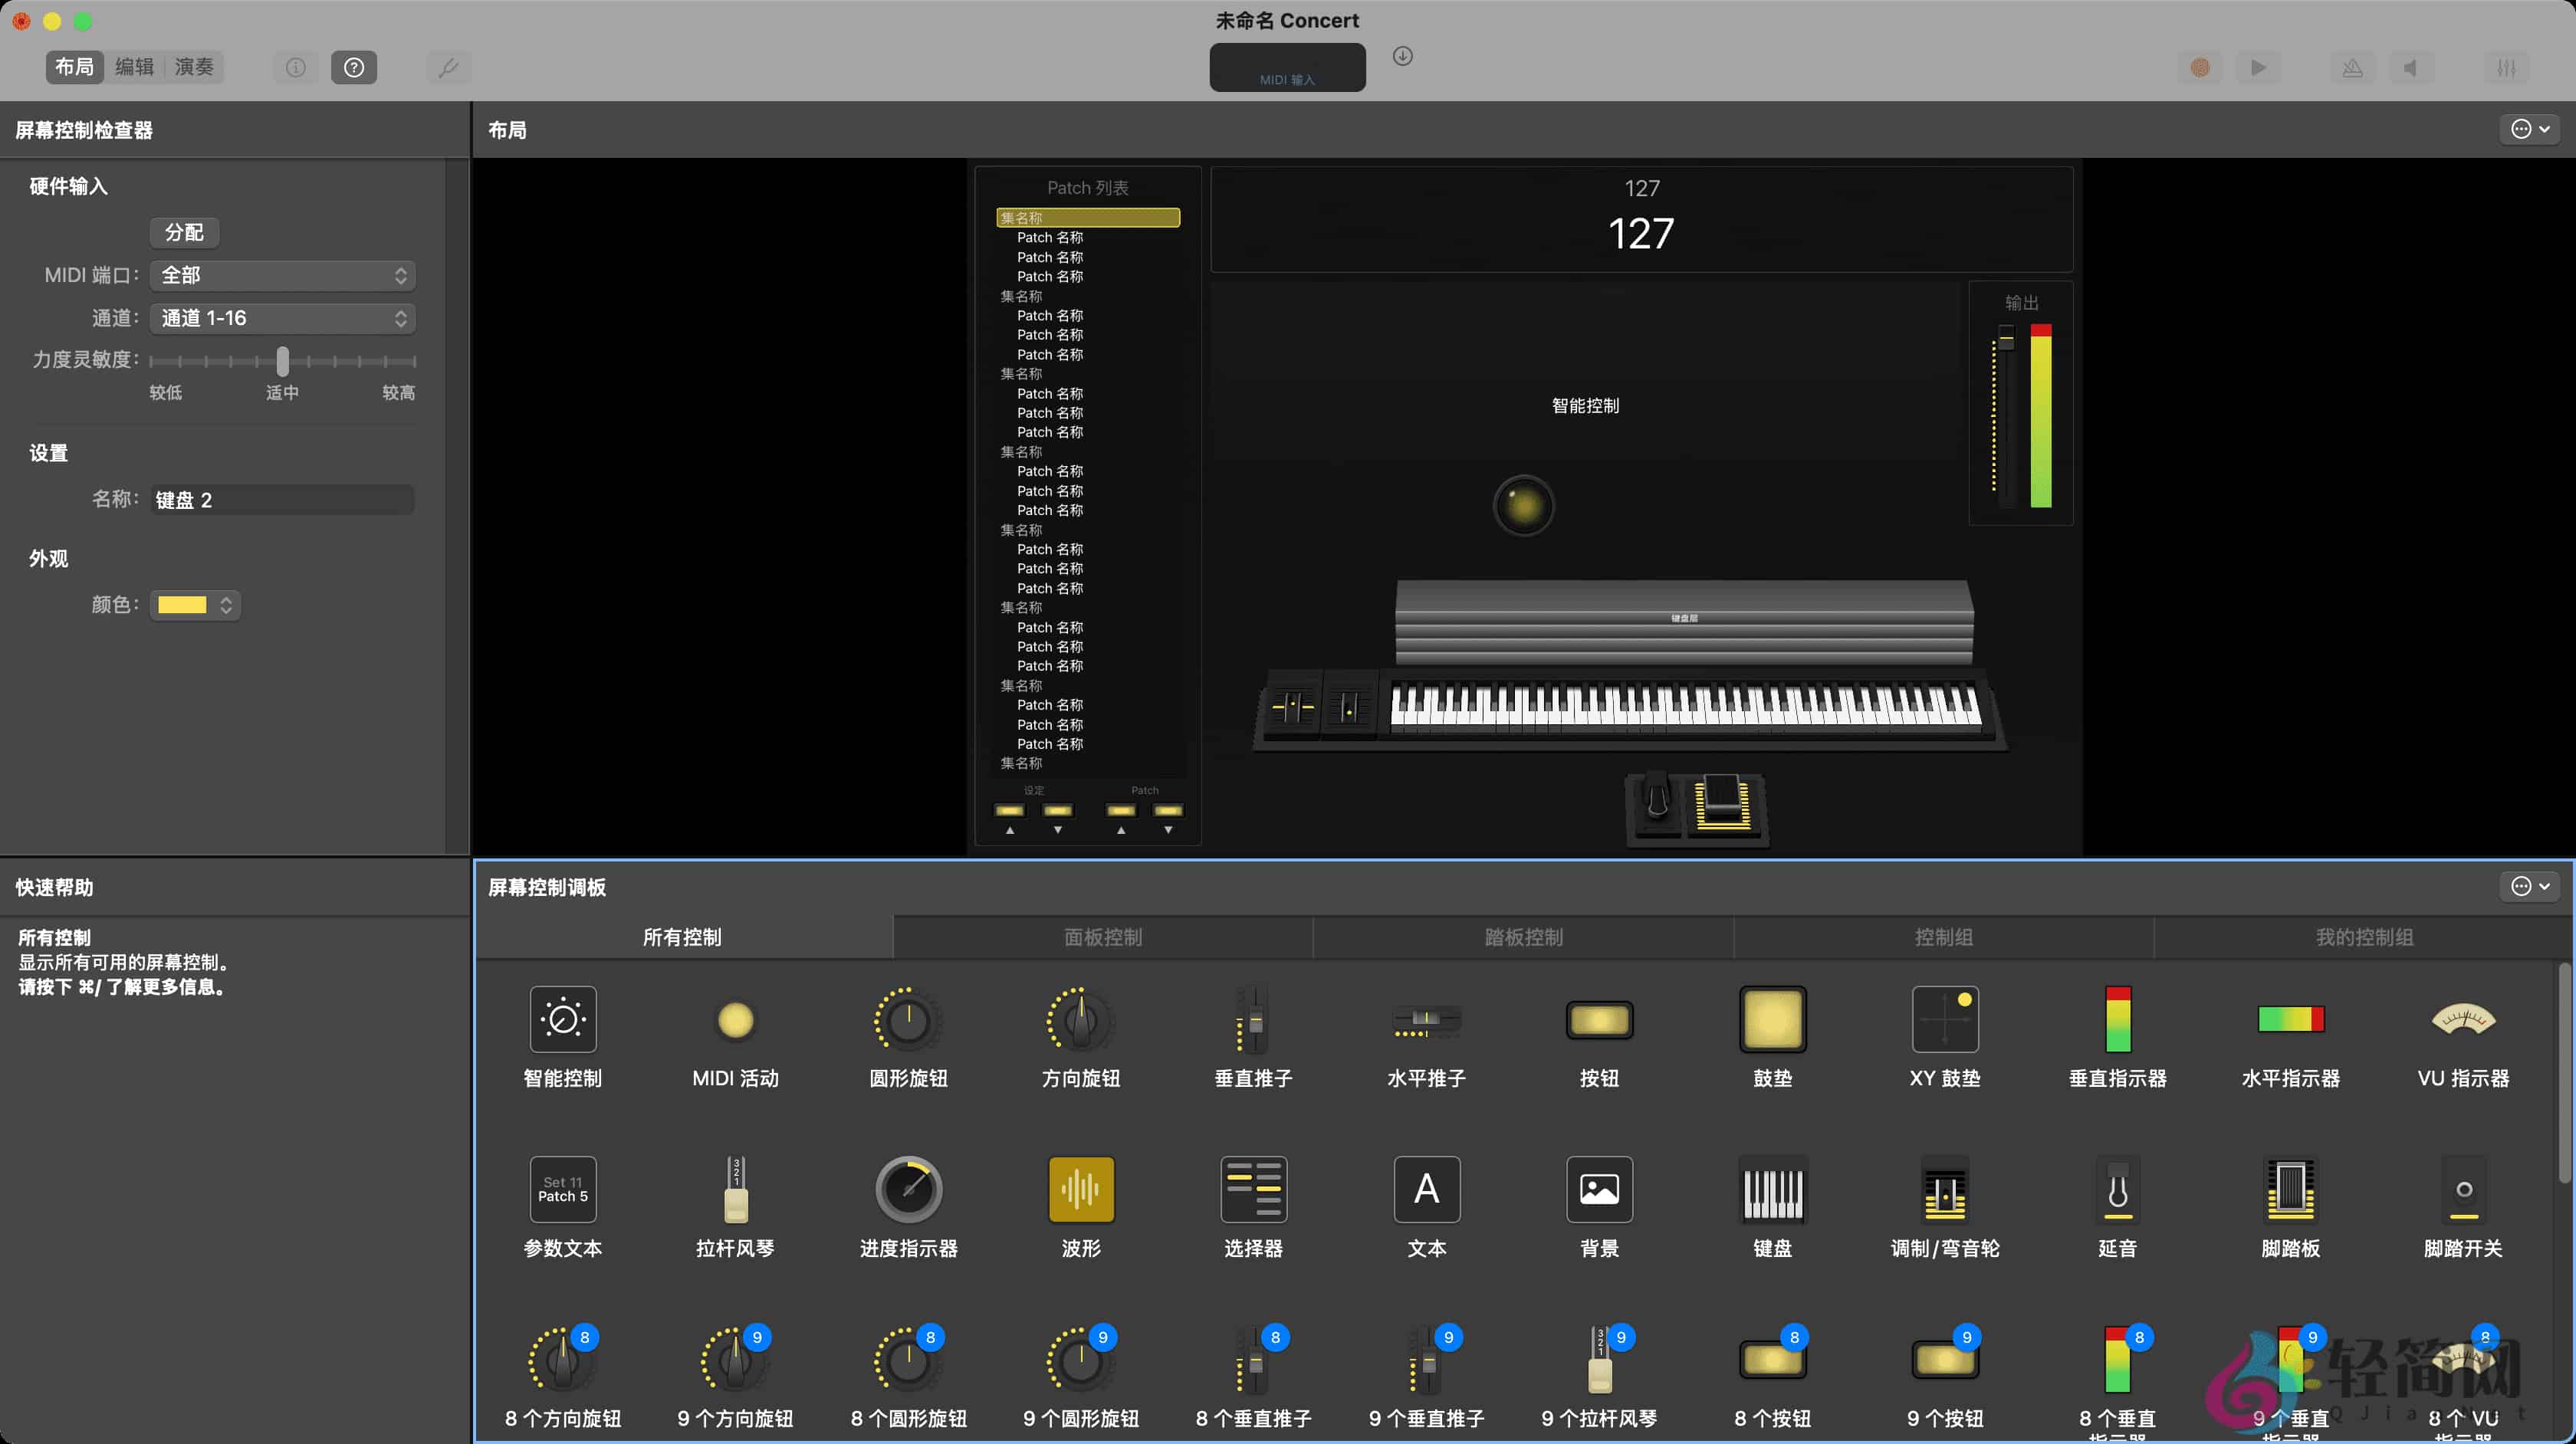Open the 通道 1-16 channel dropdown
The image size is (2576, 1444).
tap(282, 318)
